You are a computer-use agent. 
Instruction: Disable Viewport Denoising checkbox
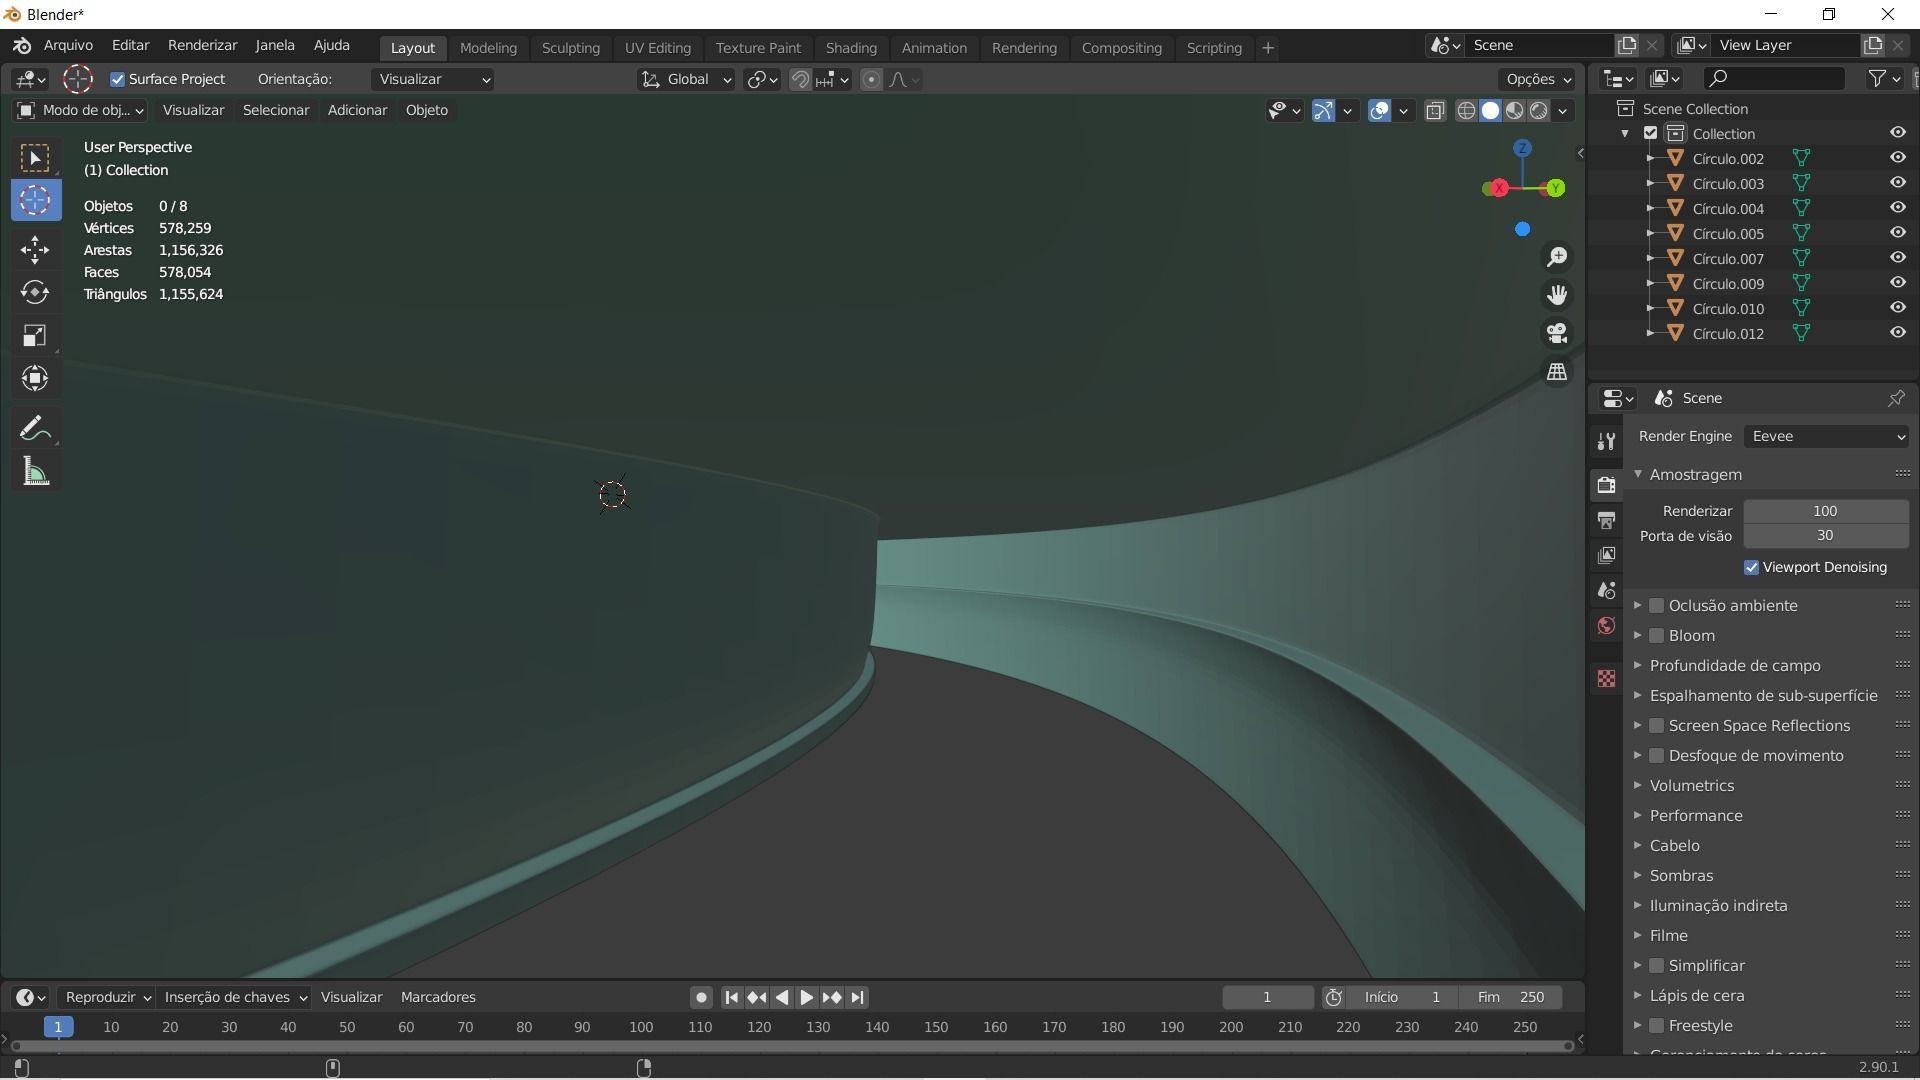pyautogui.click(x=1751, y=567)
